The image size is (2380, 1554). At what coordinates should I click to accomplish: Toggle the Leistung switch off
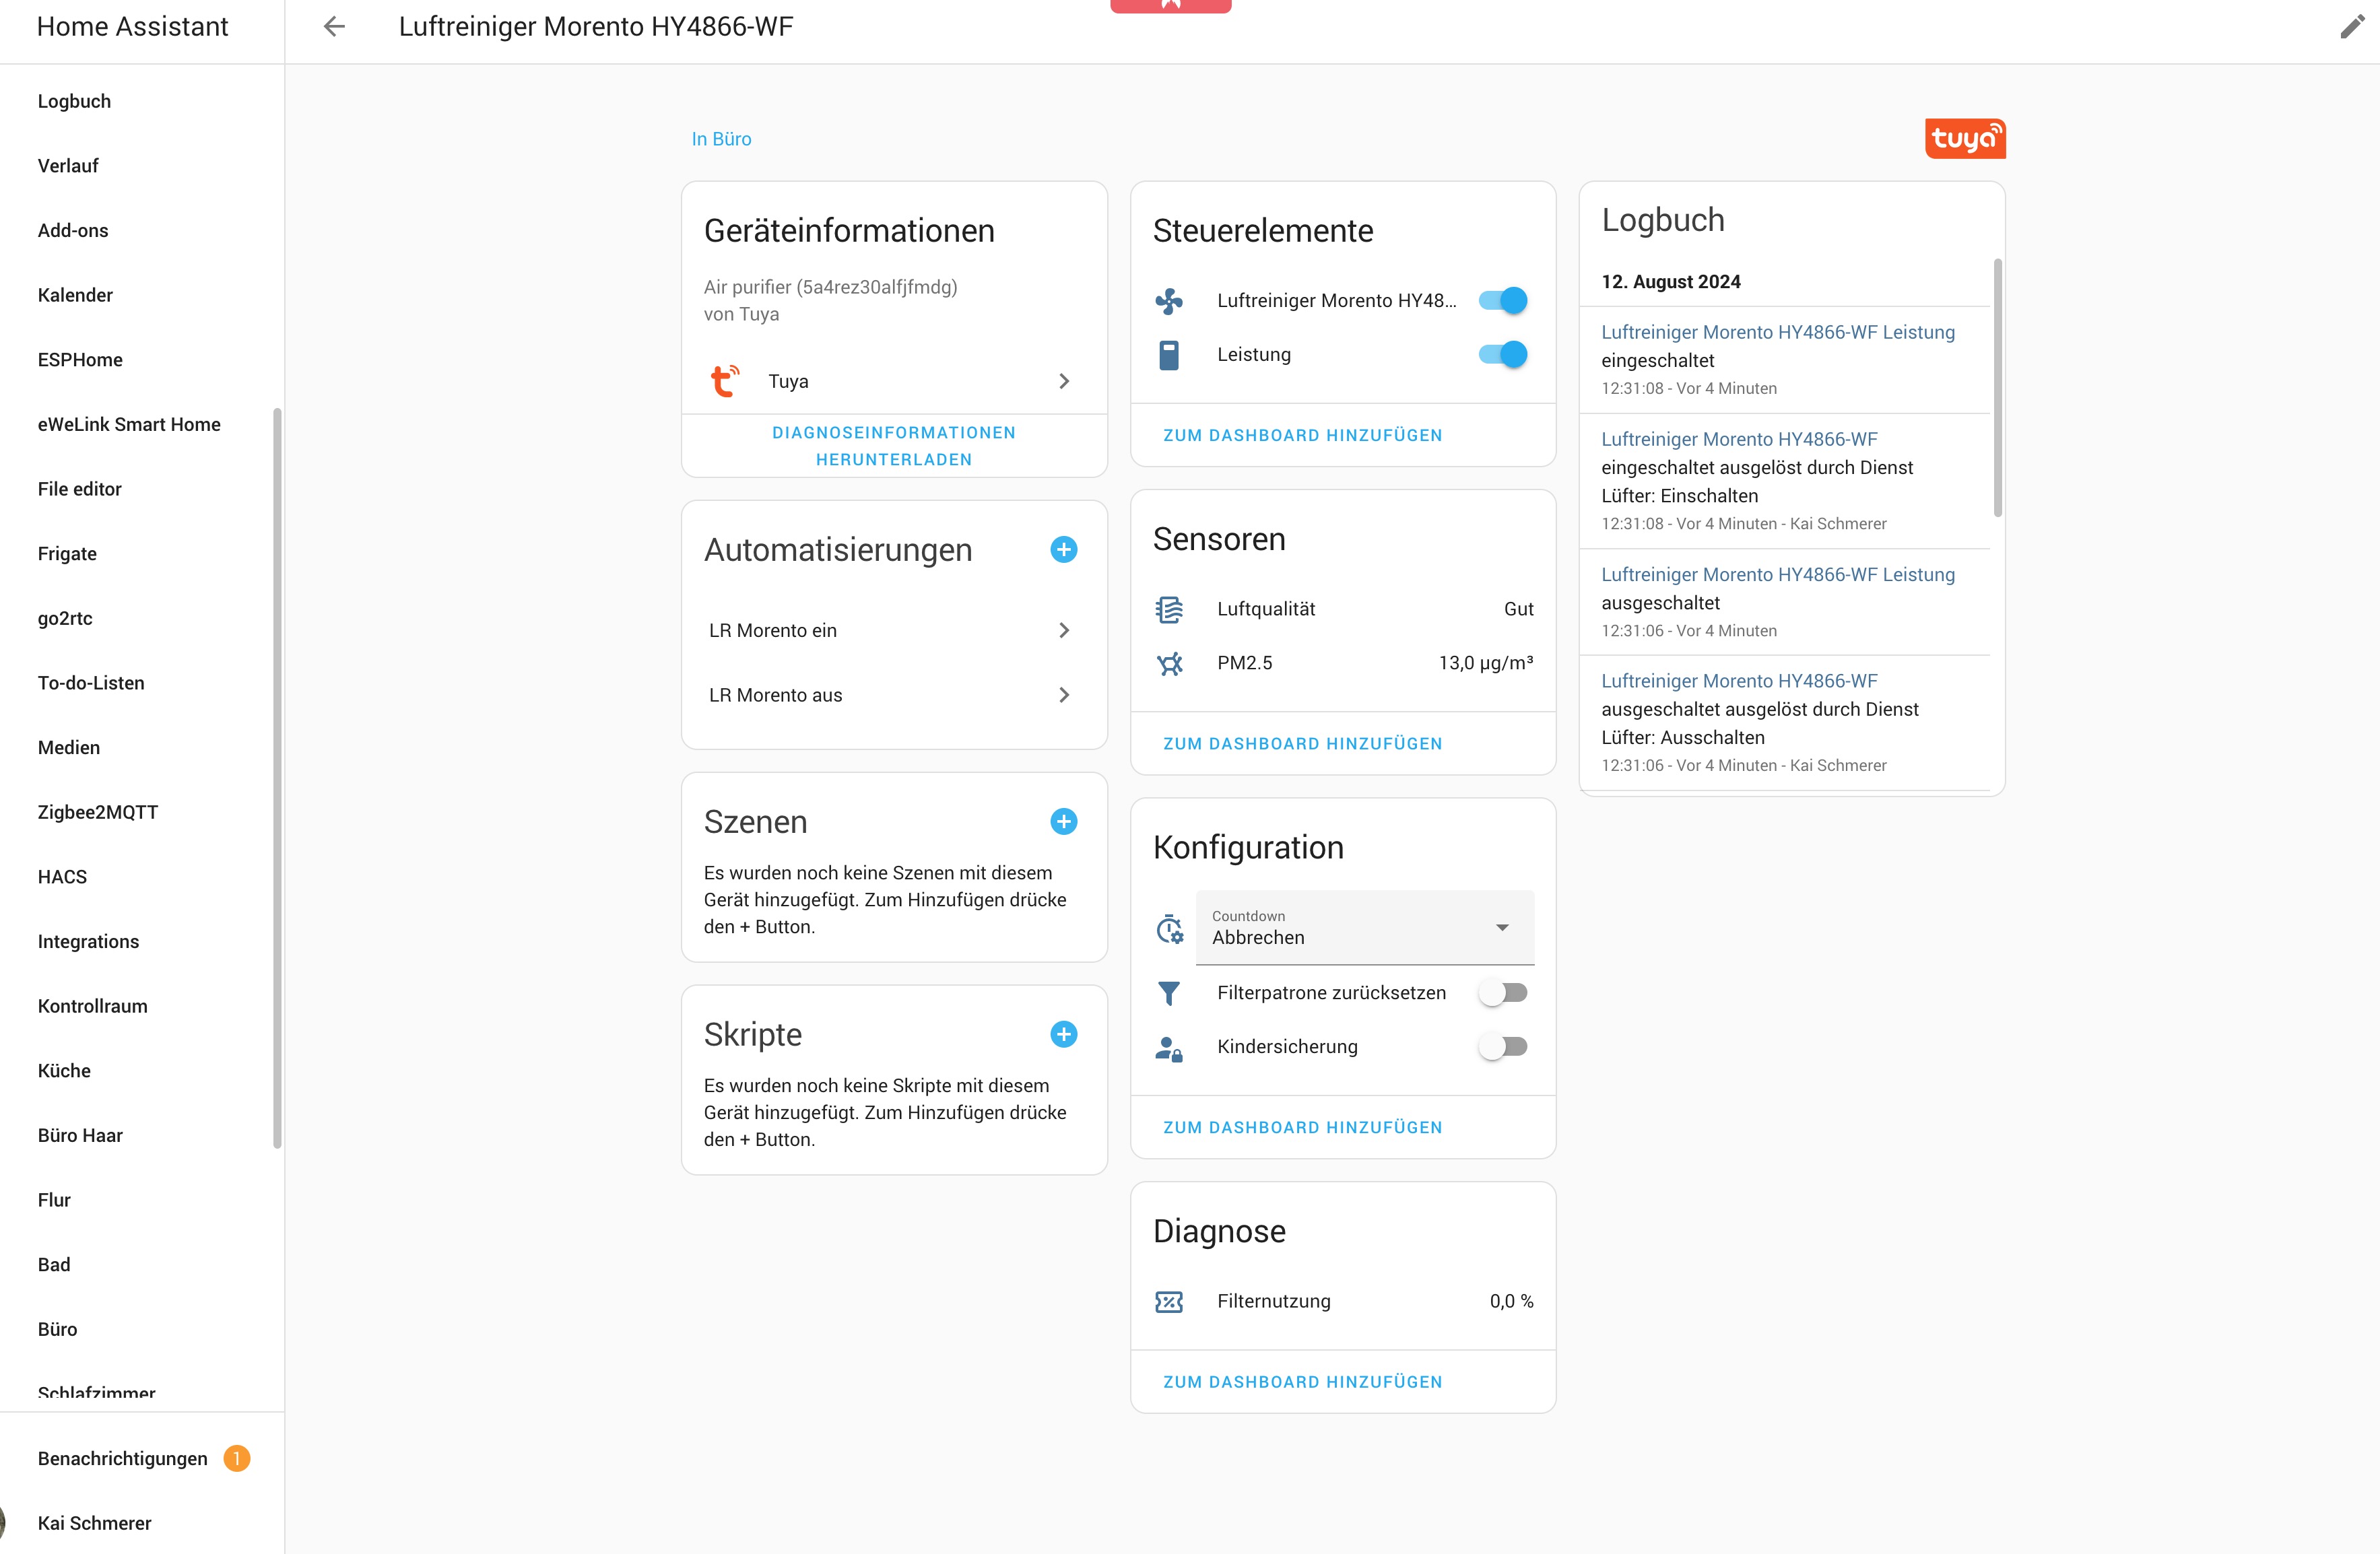pyautogui.click(x=1502, y=355)
